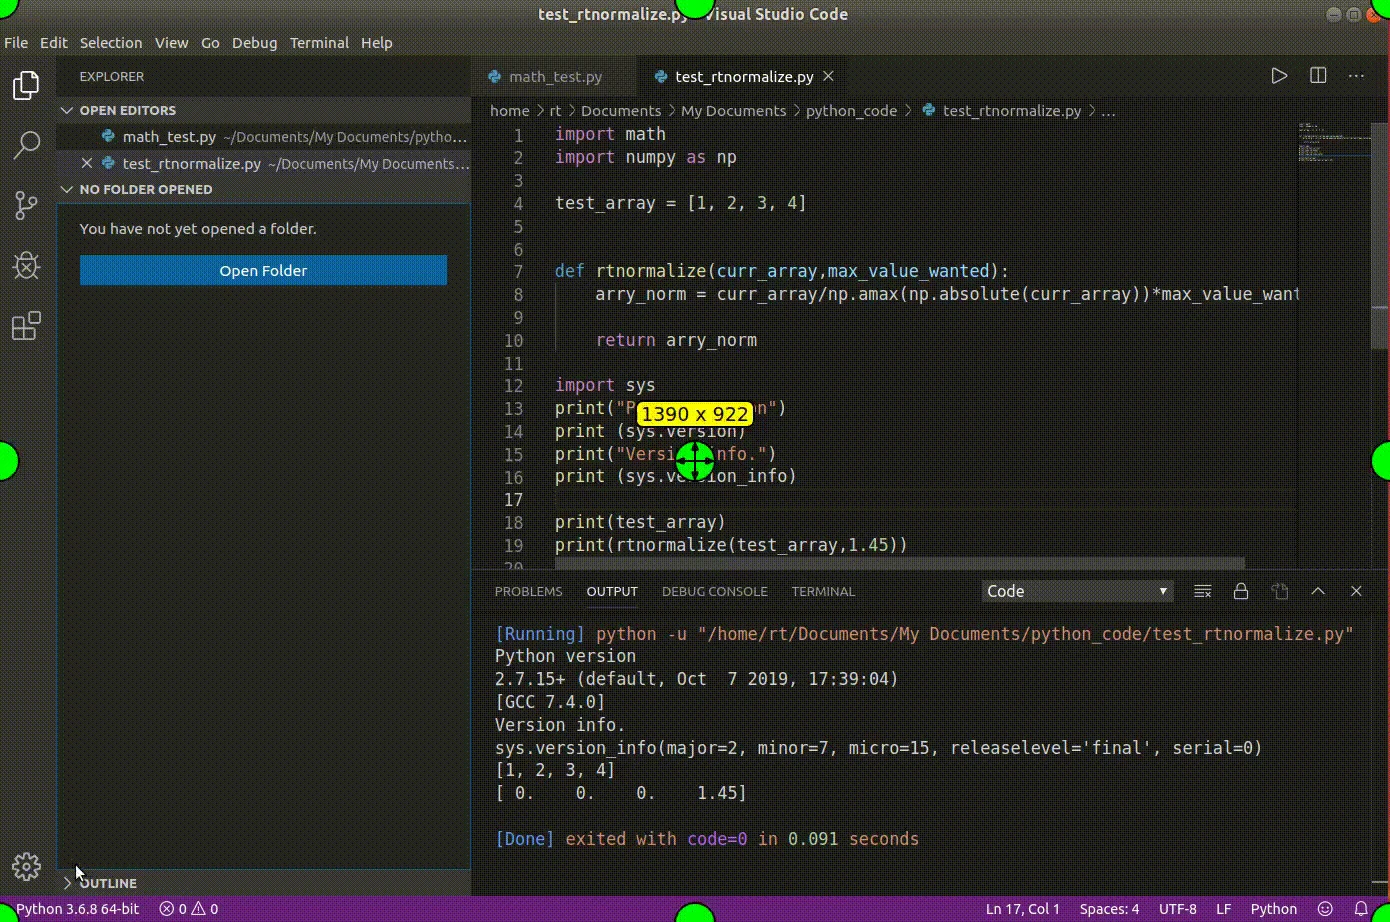Select the python_code breadcrumb folder
1390x922 pixels.
pyautogui.click(x=851, y=111)
